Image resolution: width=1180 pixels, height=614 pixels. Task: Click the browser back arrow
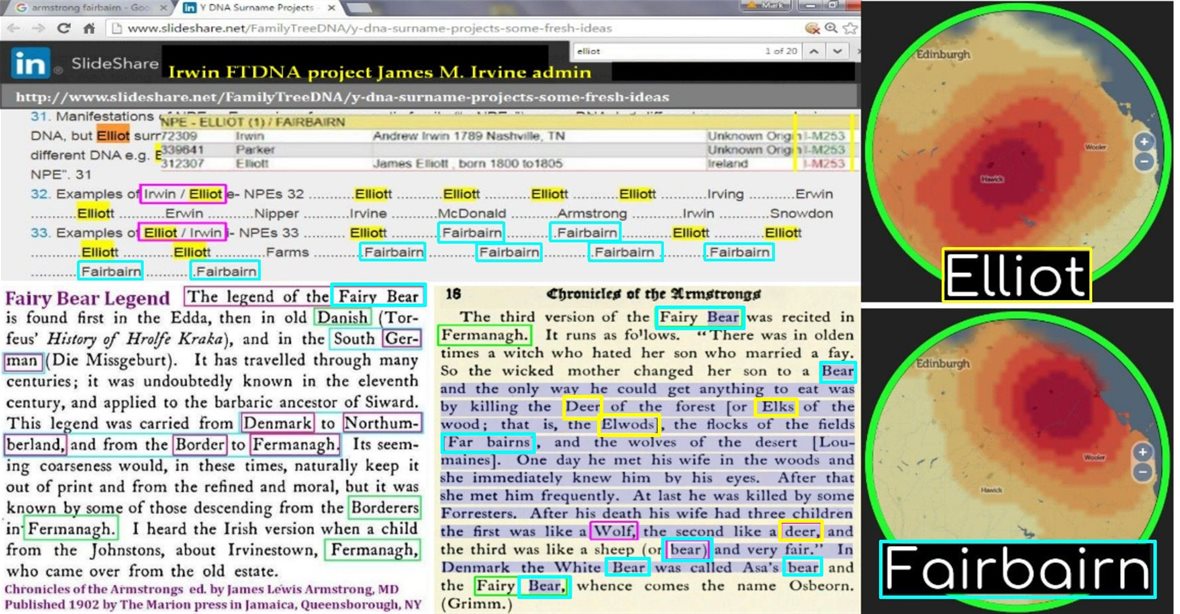13,28
